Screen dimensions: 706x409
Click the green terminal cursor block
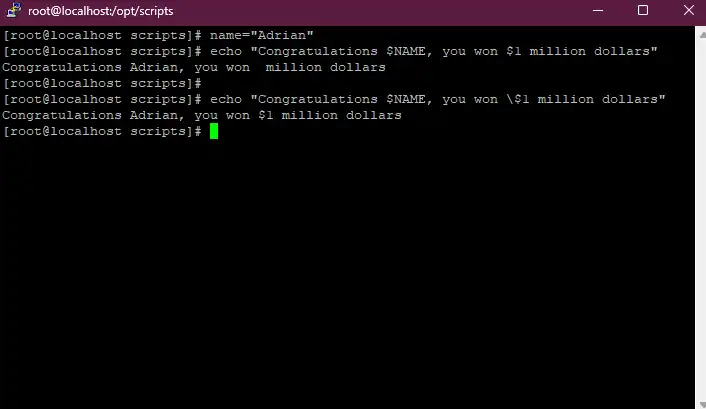214,131
